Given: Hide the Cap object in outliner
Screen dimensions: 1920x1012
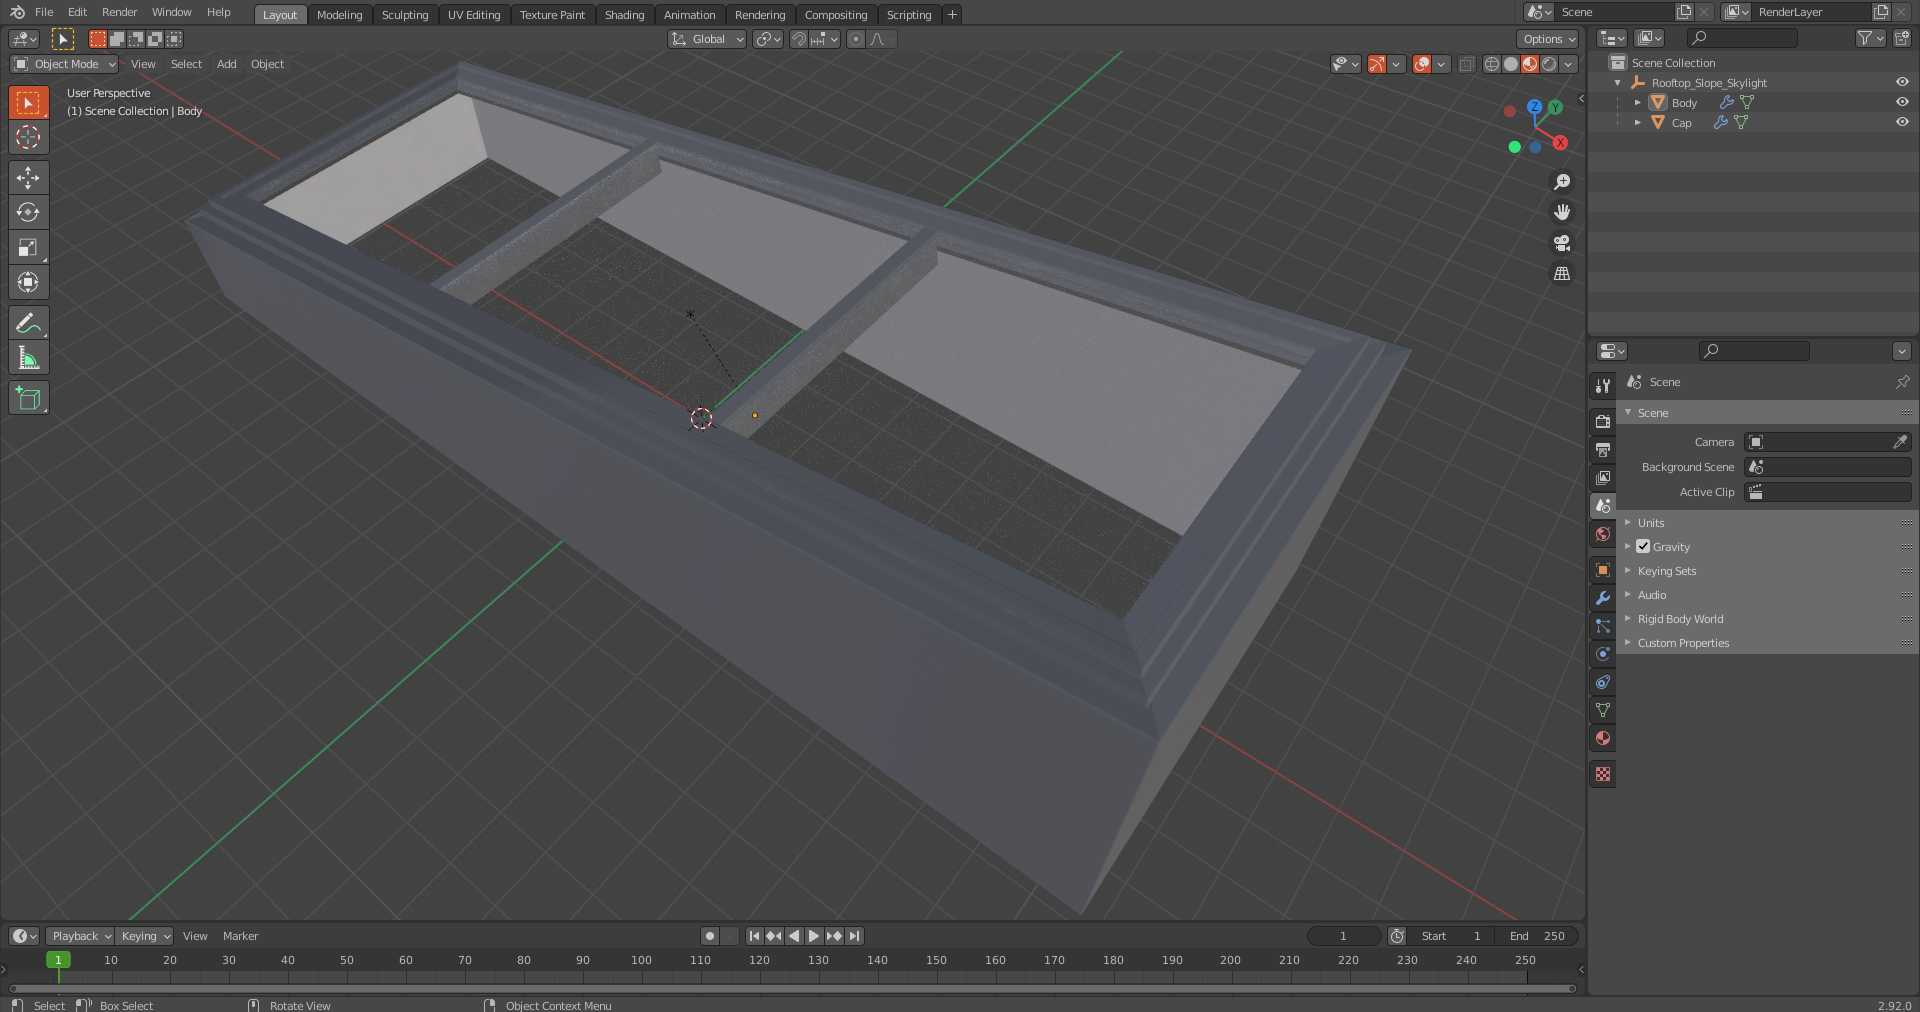Looking at the screenshot, I should pyautogui.click(x=1902, y=122).
